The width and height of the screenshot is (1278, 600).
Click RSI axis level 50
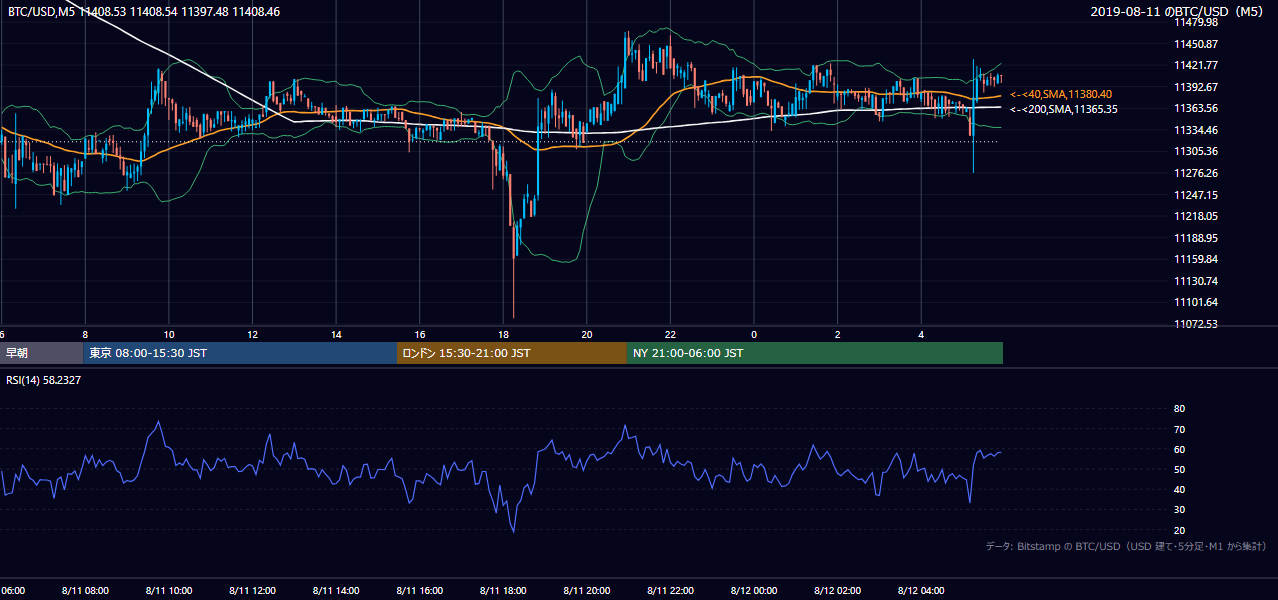click(x=1179, y=469)
